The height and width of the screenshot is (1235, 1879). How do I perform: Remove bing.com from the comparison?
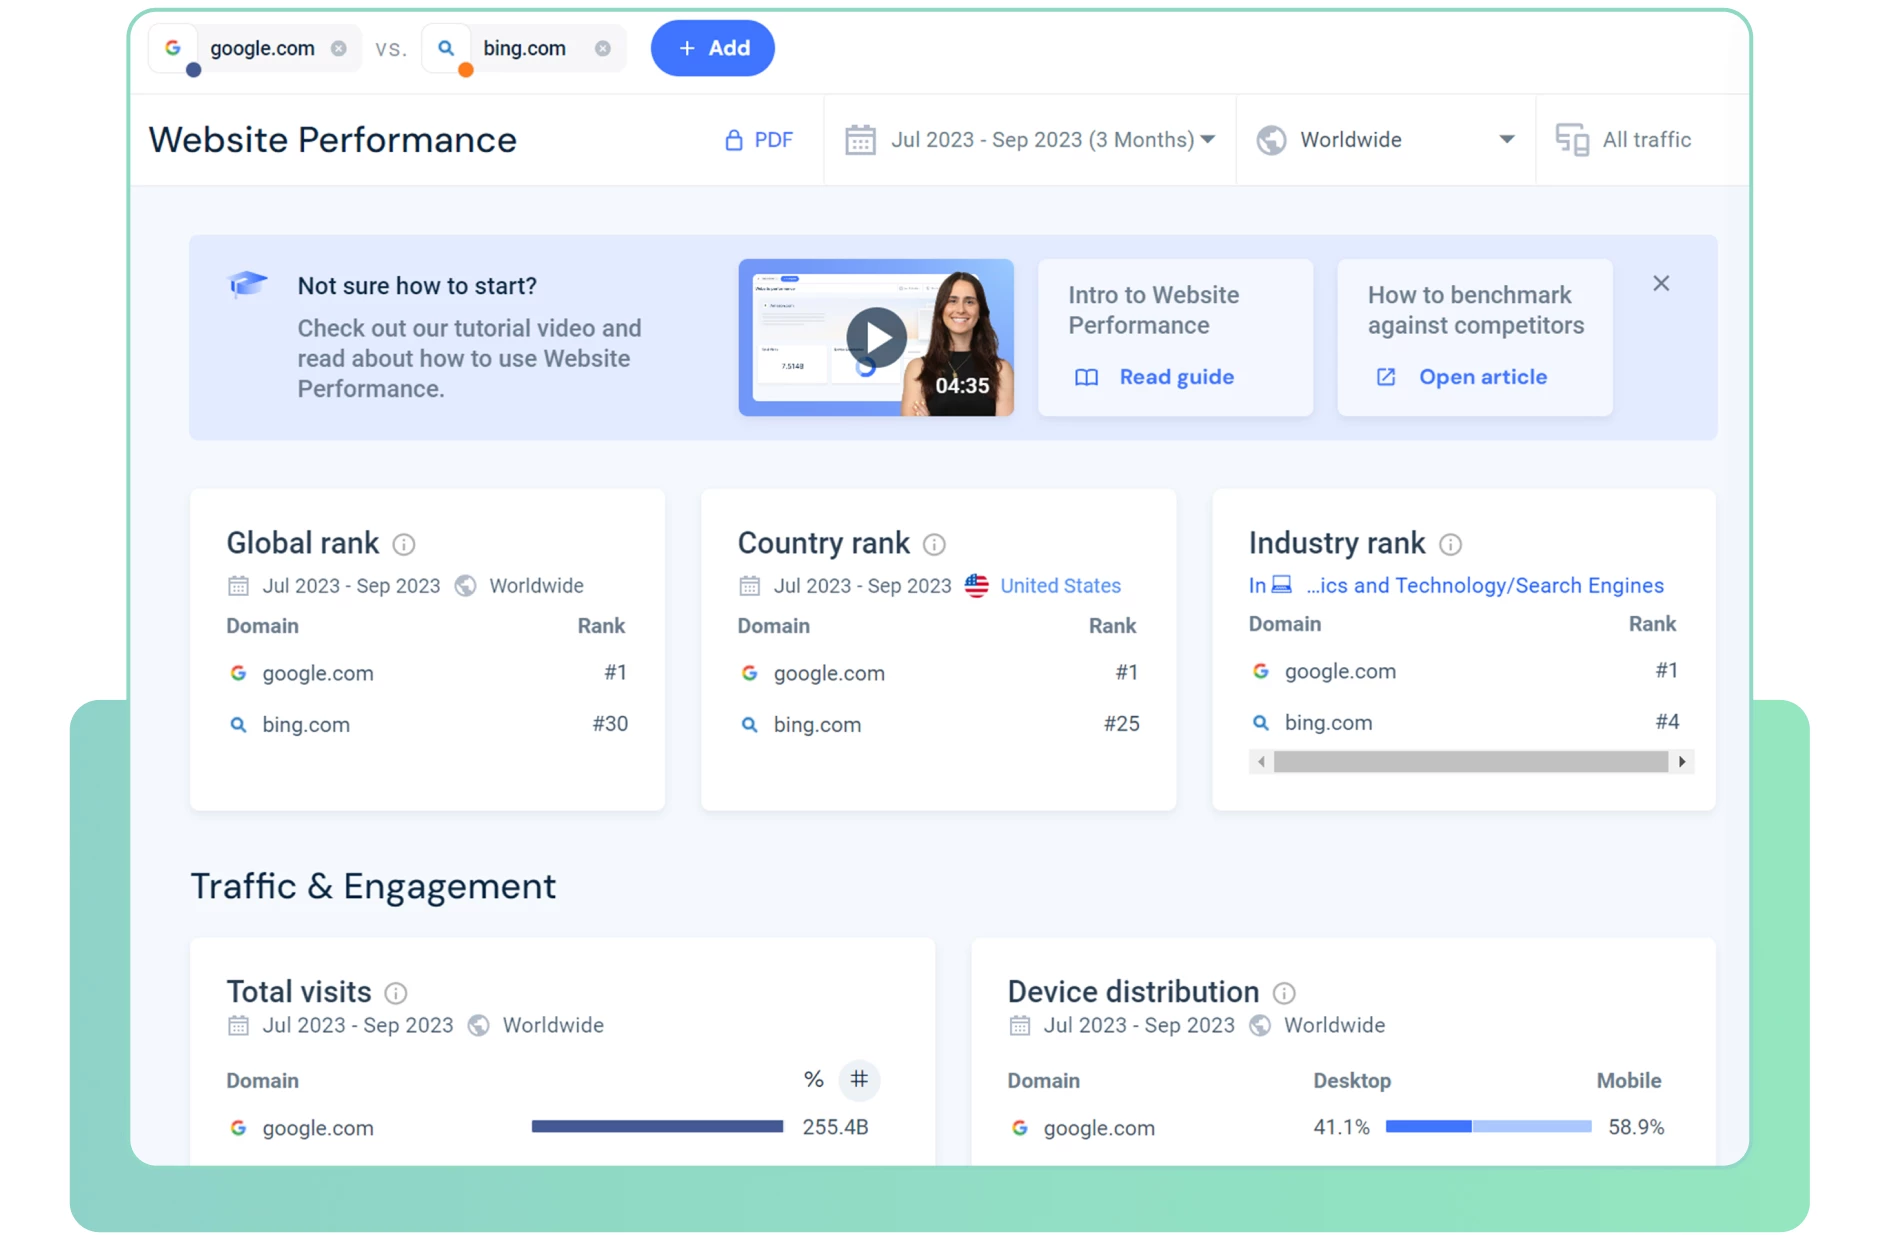click(x=602, y=48)
